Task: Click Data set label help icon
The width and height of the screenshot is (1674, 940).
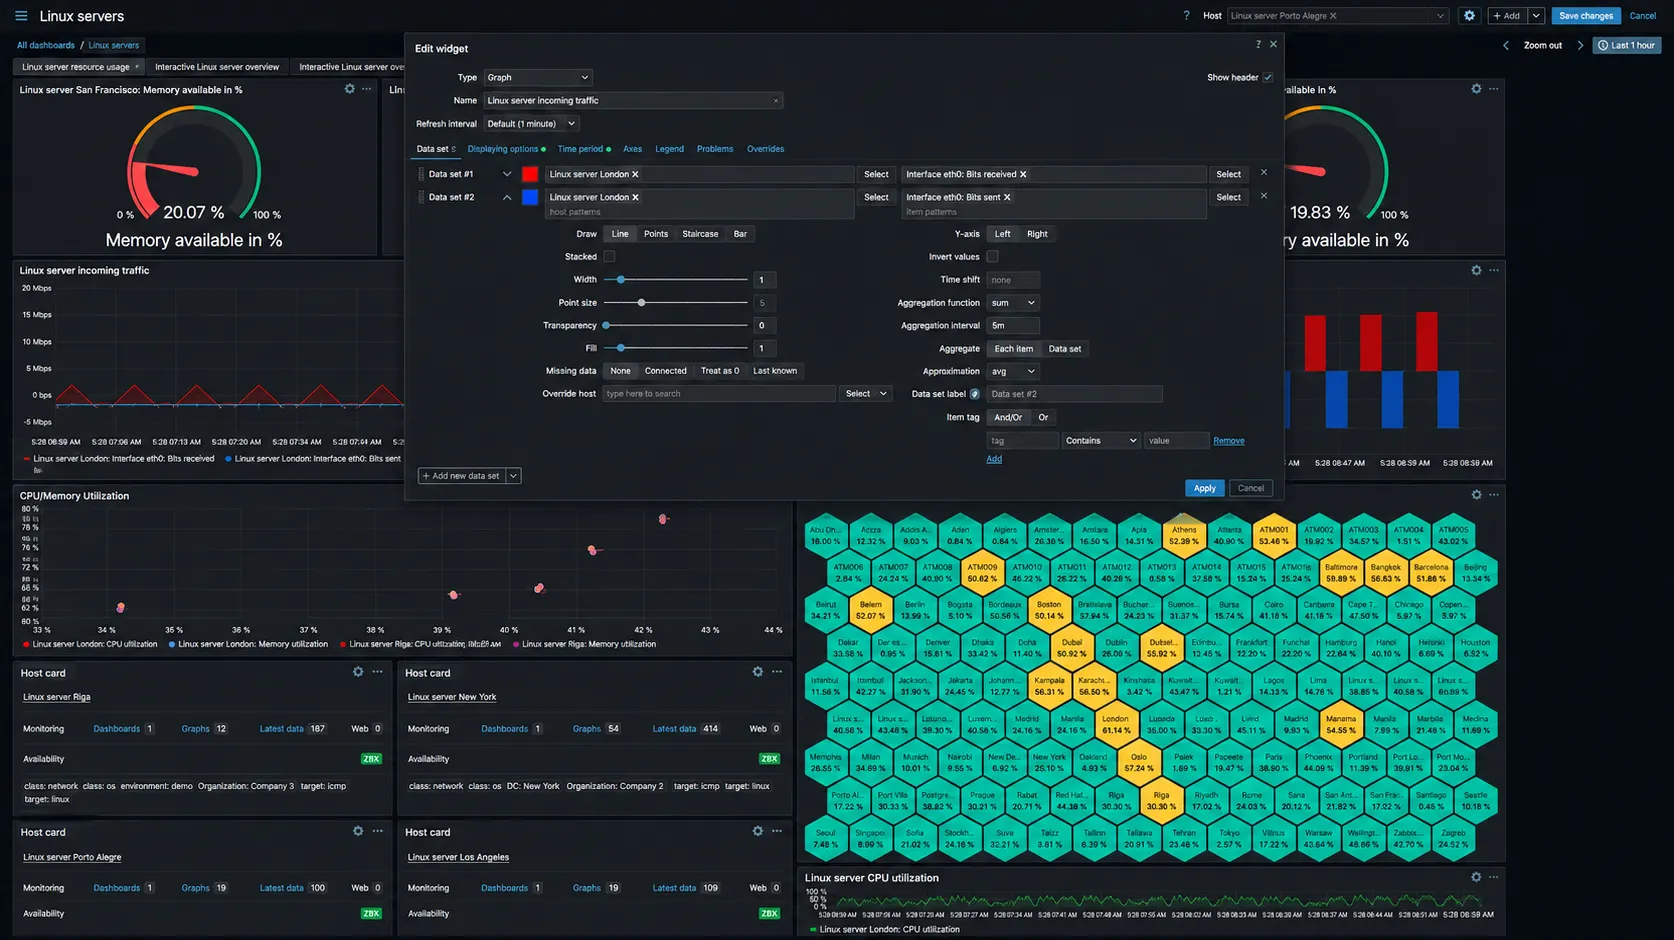Action: click(975, 394)
